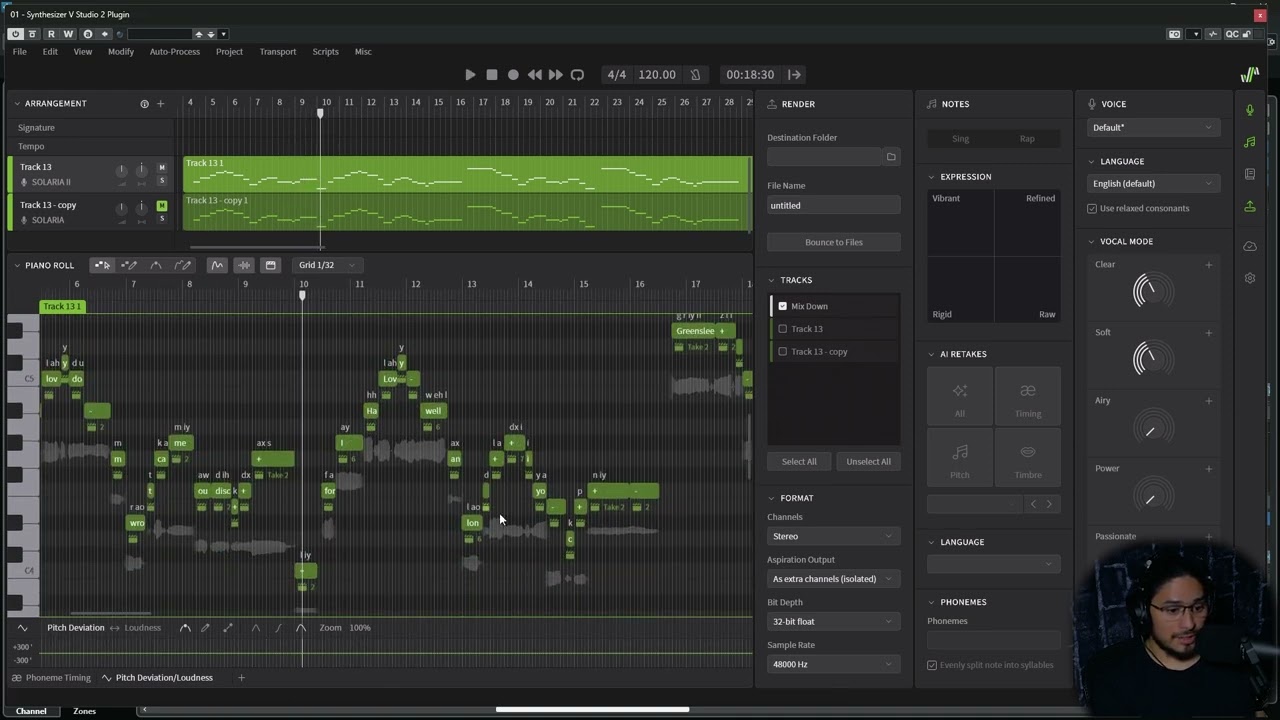The width and height of the screenshot is (1280, 720).
Task: Open the File menu
Action: click(19, 52)
